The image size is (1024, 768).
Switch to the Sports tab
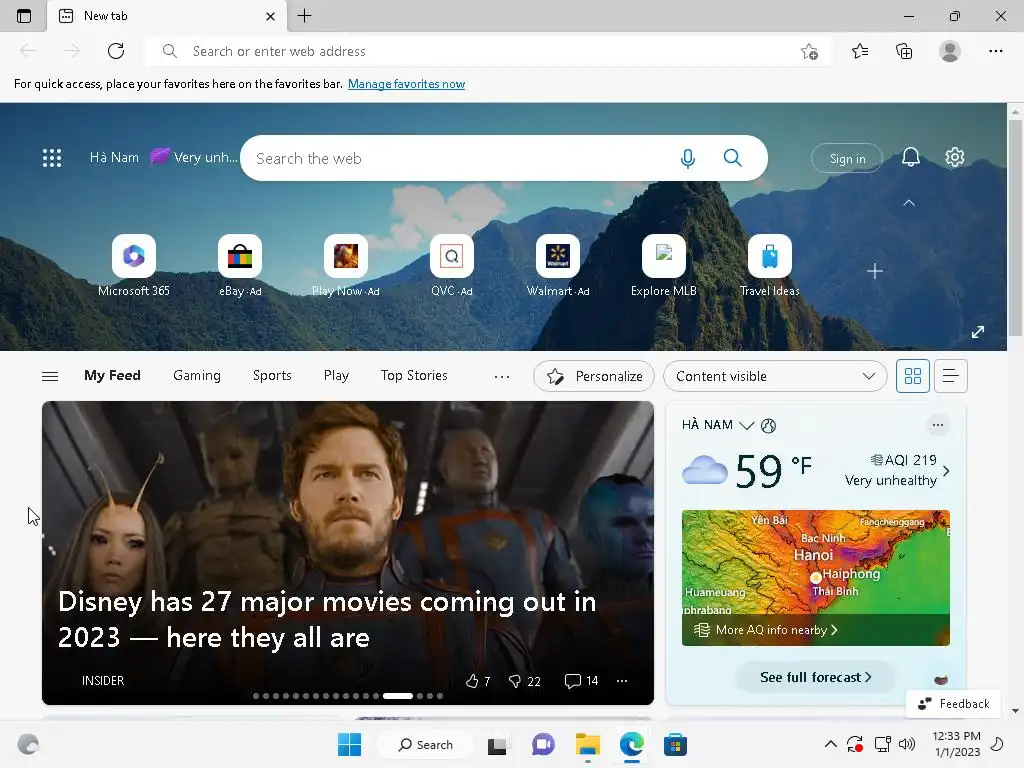272,376
